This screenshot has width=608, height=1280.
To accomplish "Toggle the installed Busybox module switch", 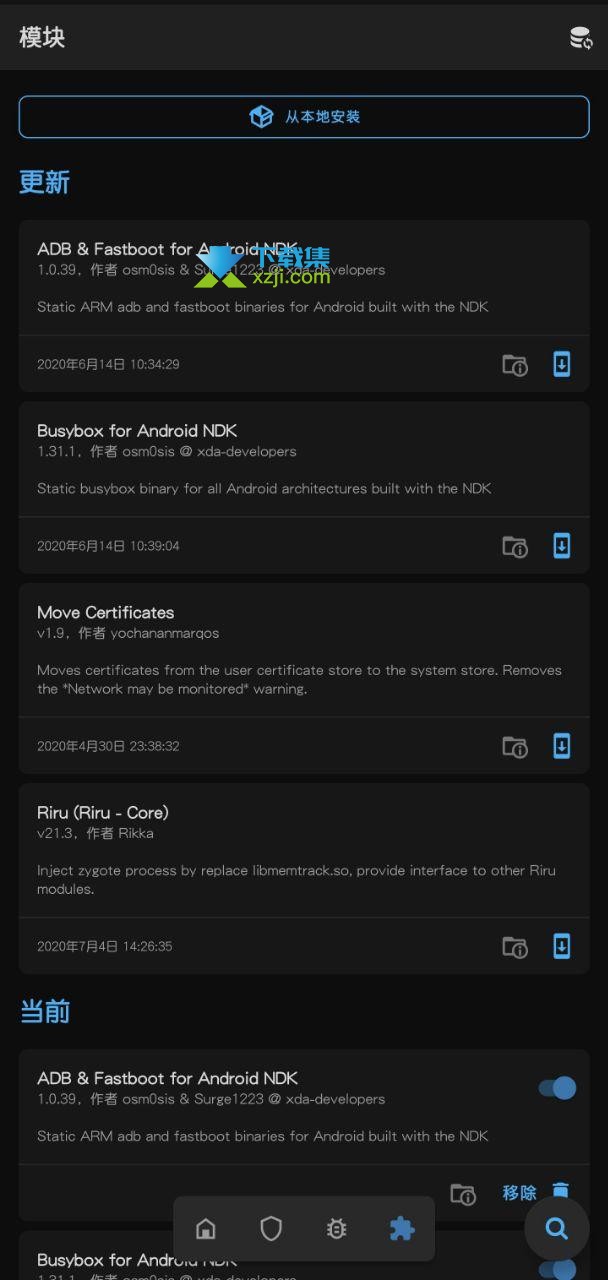I will pyautogui.click(x=558, y=1269).
